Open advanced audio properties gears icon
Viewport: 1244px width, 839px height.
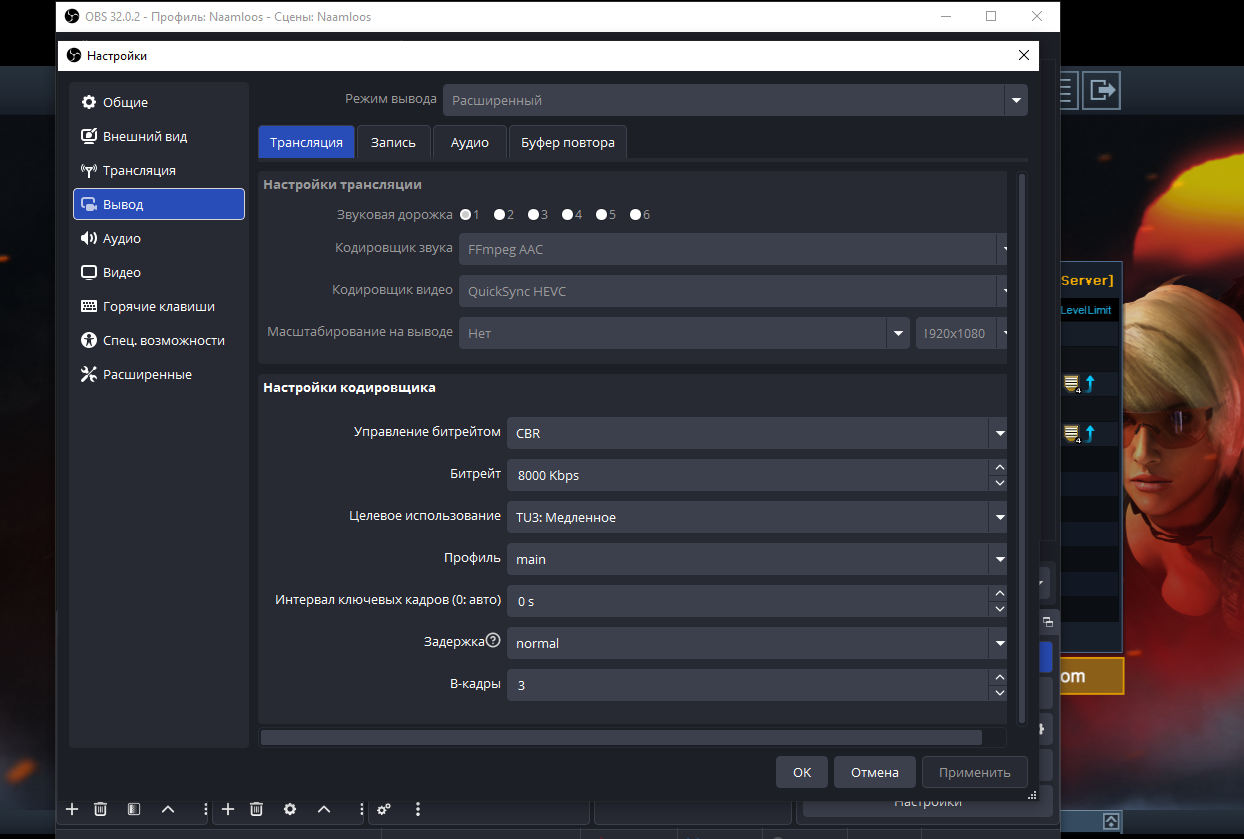(384, 809)
